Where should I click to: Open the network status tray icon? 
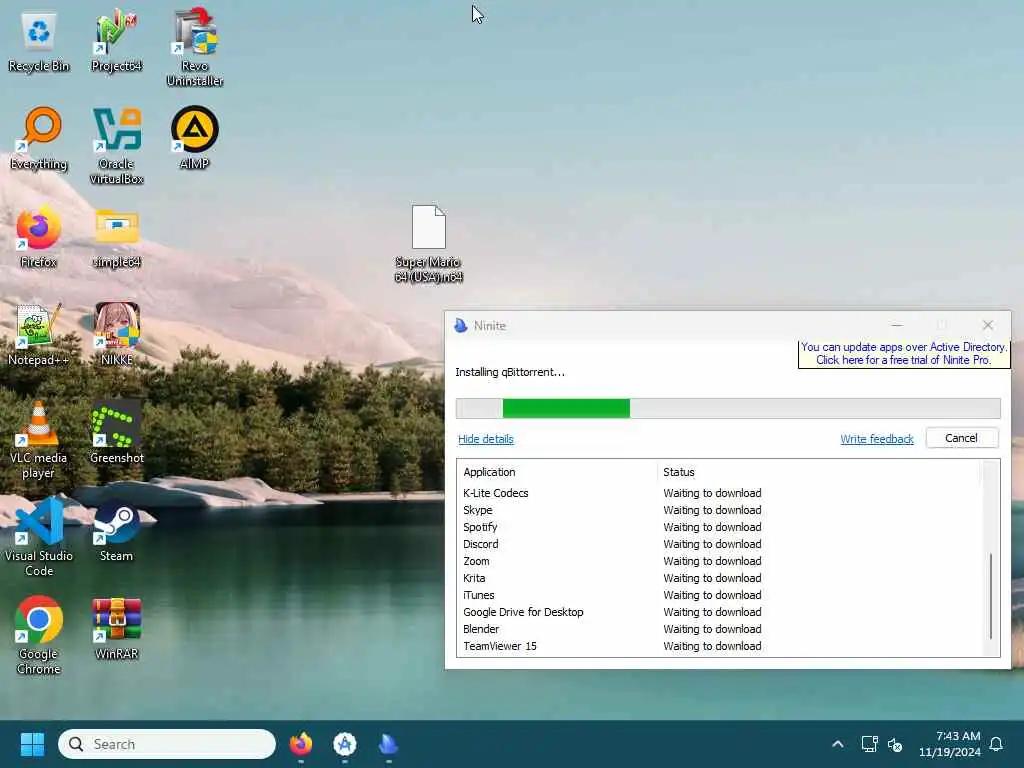[869, 744]
